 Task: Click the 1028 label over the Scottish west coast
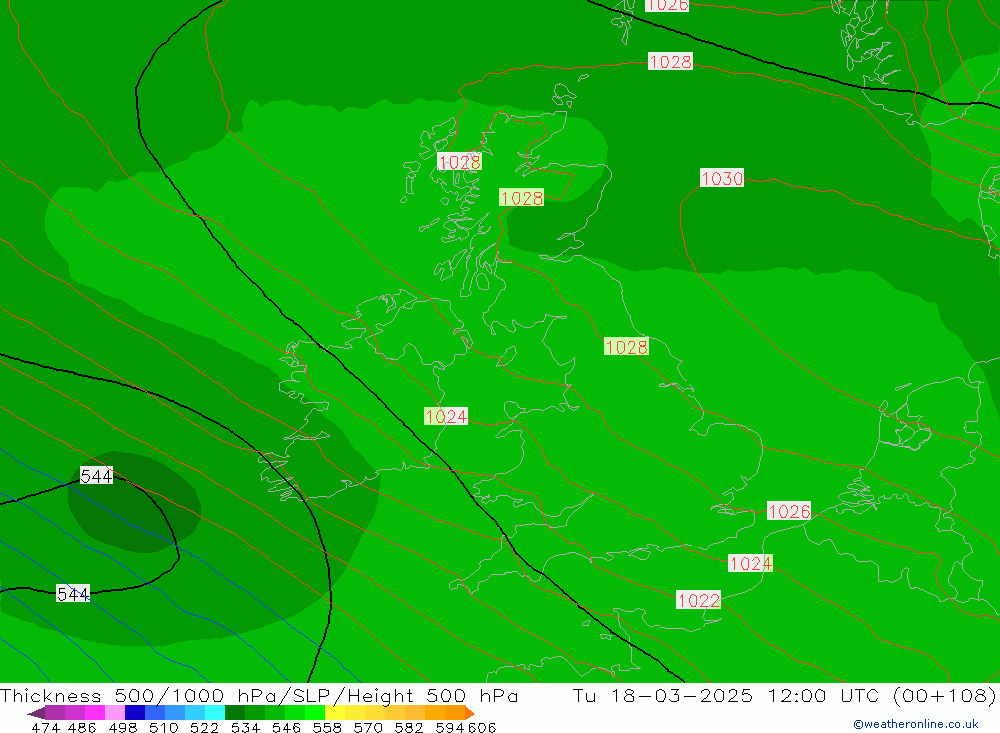pyautogui.click(x=459, y=162)
